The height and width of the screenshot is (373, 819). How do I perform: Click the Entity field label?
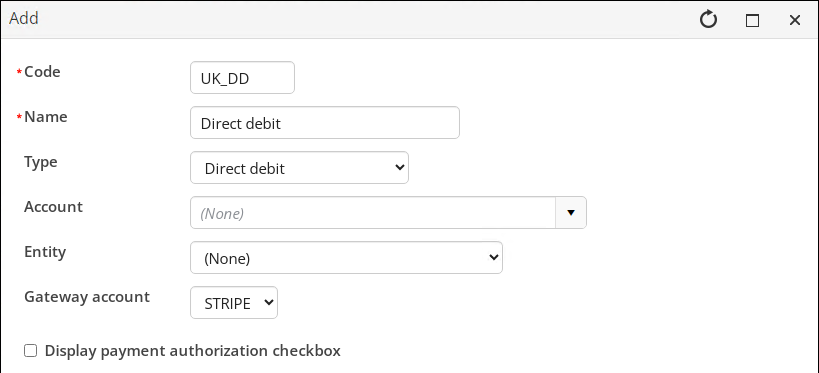point(45,252)
